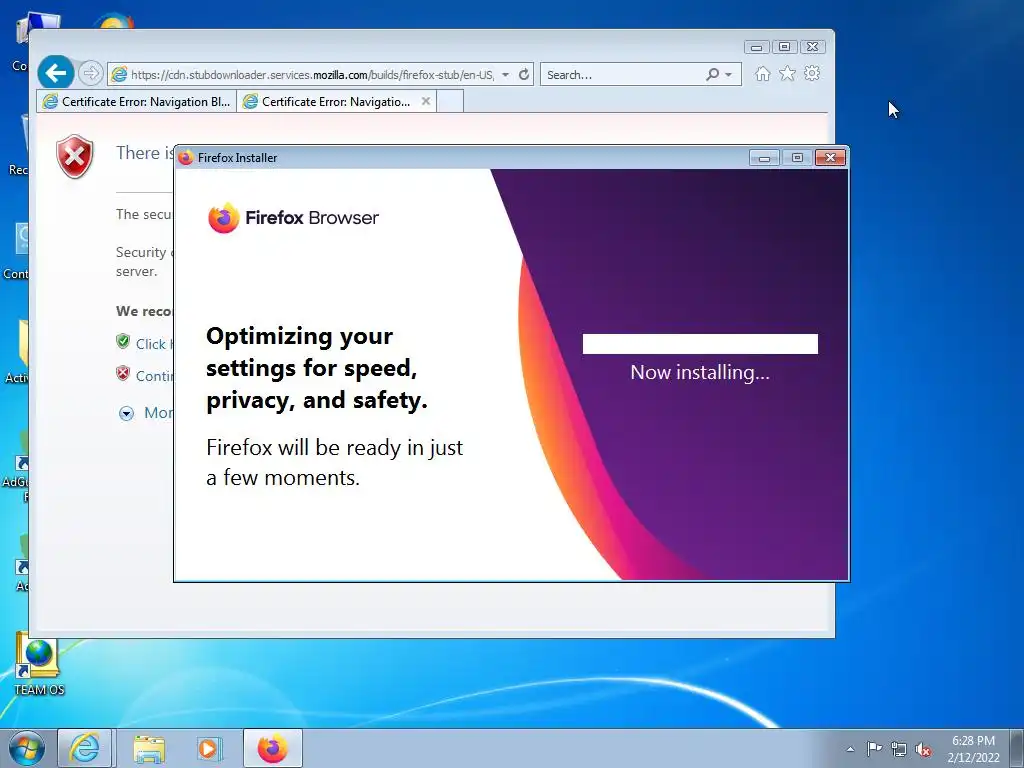The height and width of the screenshot is (768, 1024).
Task: Open a new blank tab in Internet Explorer
Action: [450, 101]
